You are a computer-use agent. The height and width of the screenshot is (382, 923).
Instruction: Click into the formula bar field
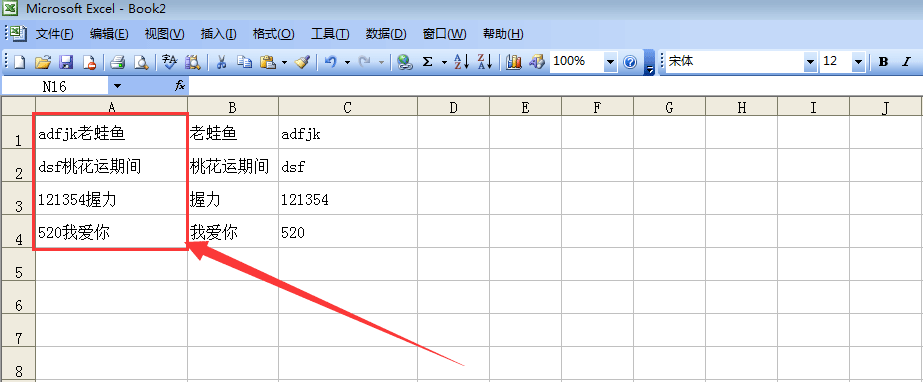[x=555, y=86]
